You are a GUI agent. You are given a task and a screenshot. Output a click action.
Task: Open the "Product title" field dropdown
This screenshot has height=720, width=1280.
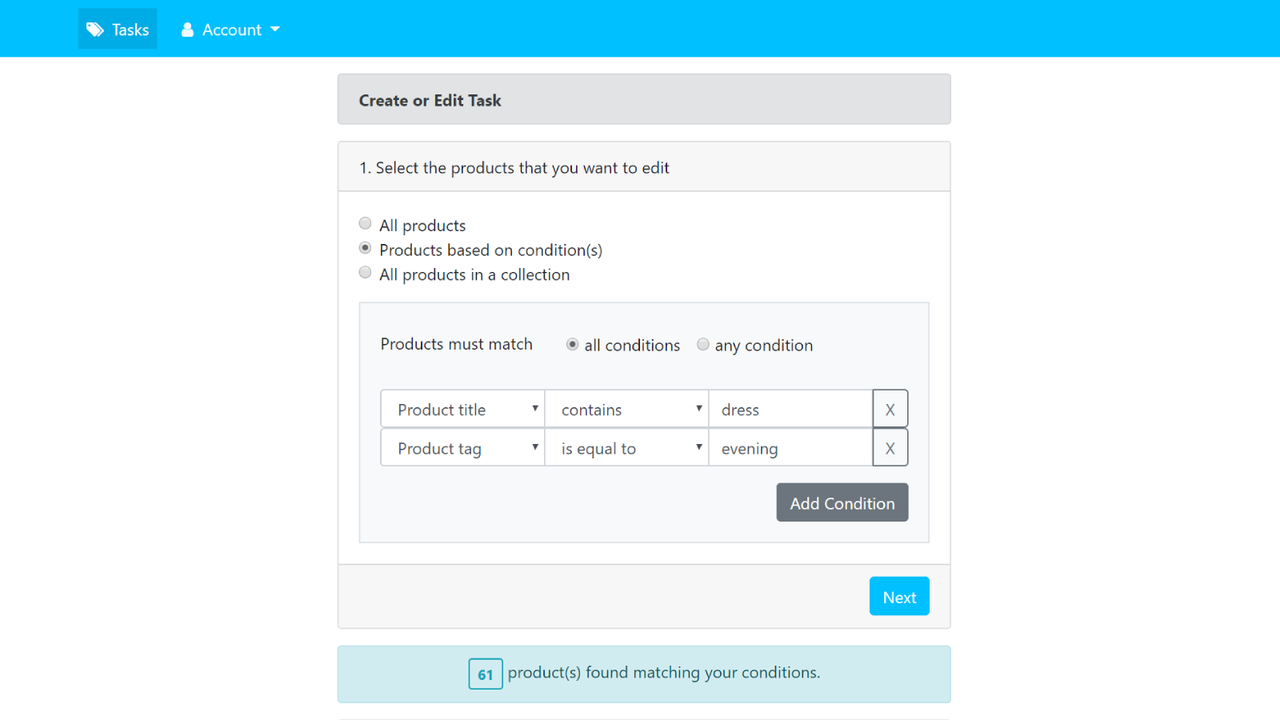point(462,409)
